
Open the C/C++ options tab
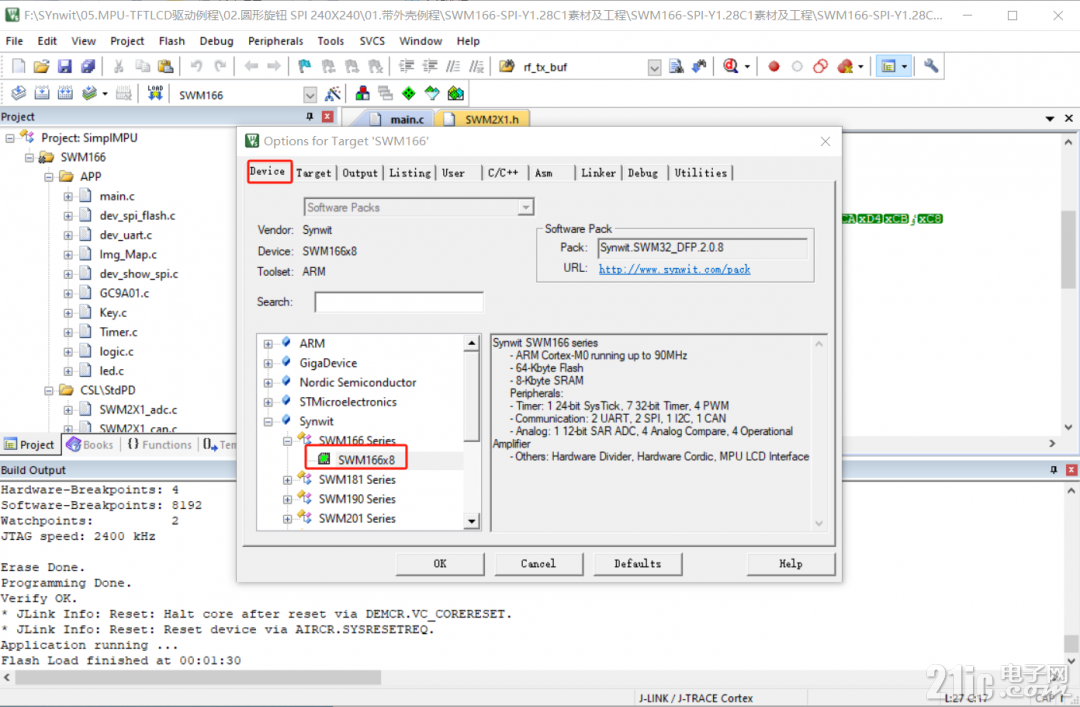click(x=503, y=173)
